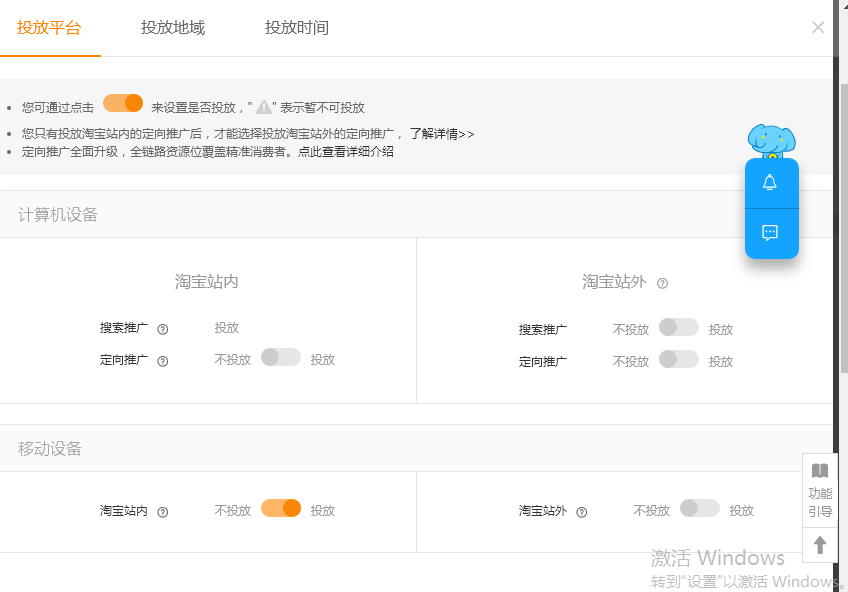Click 淘宝站内 heading under computer devices
848x592 pixels.
206,282
